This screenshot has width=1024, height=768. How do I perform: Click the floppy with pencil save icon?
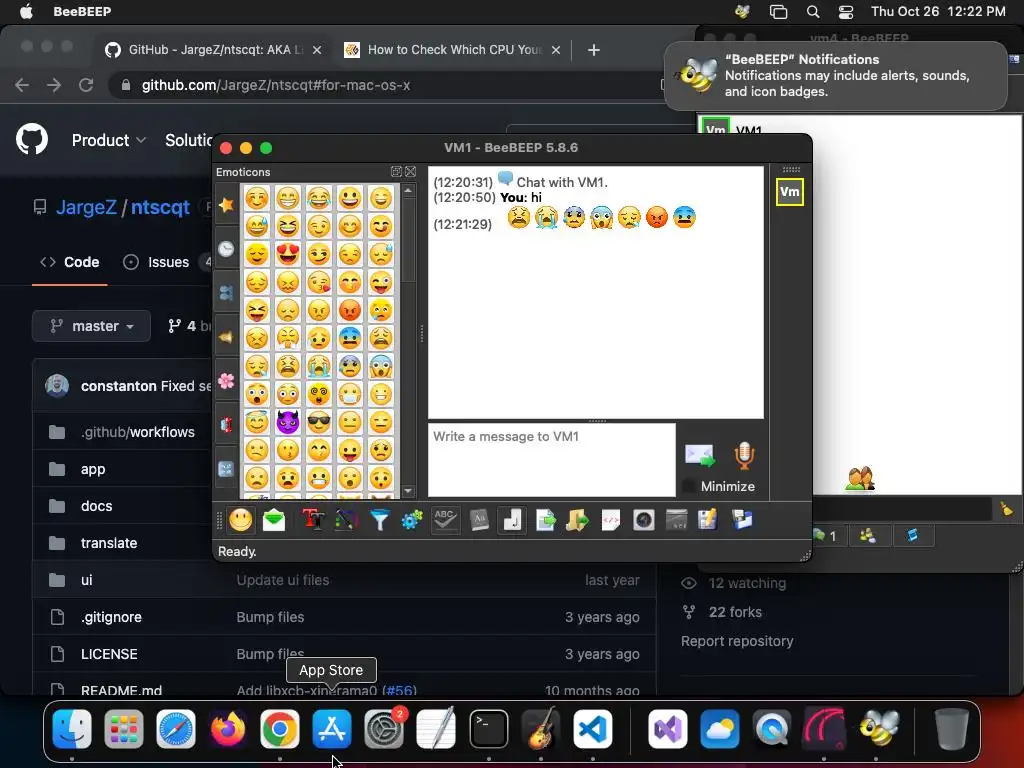(707, 520)
